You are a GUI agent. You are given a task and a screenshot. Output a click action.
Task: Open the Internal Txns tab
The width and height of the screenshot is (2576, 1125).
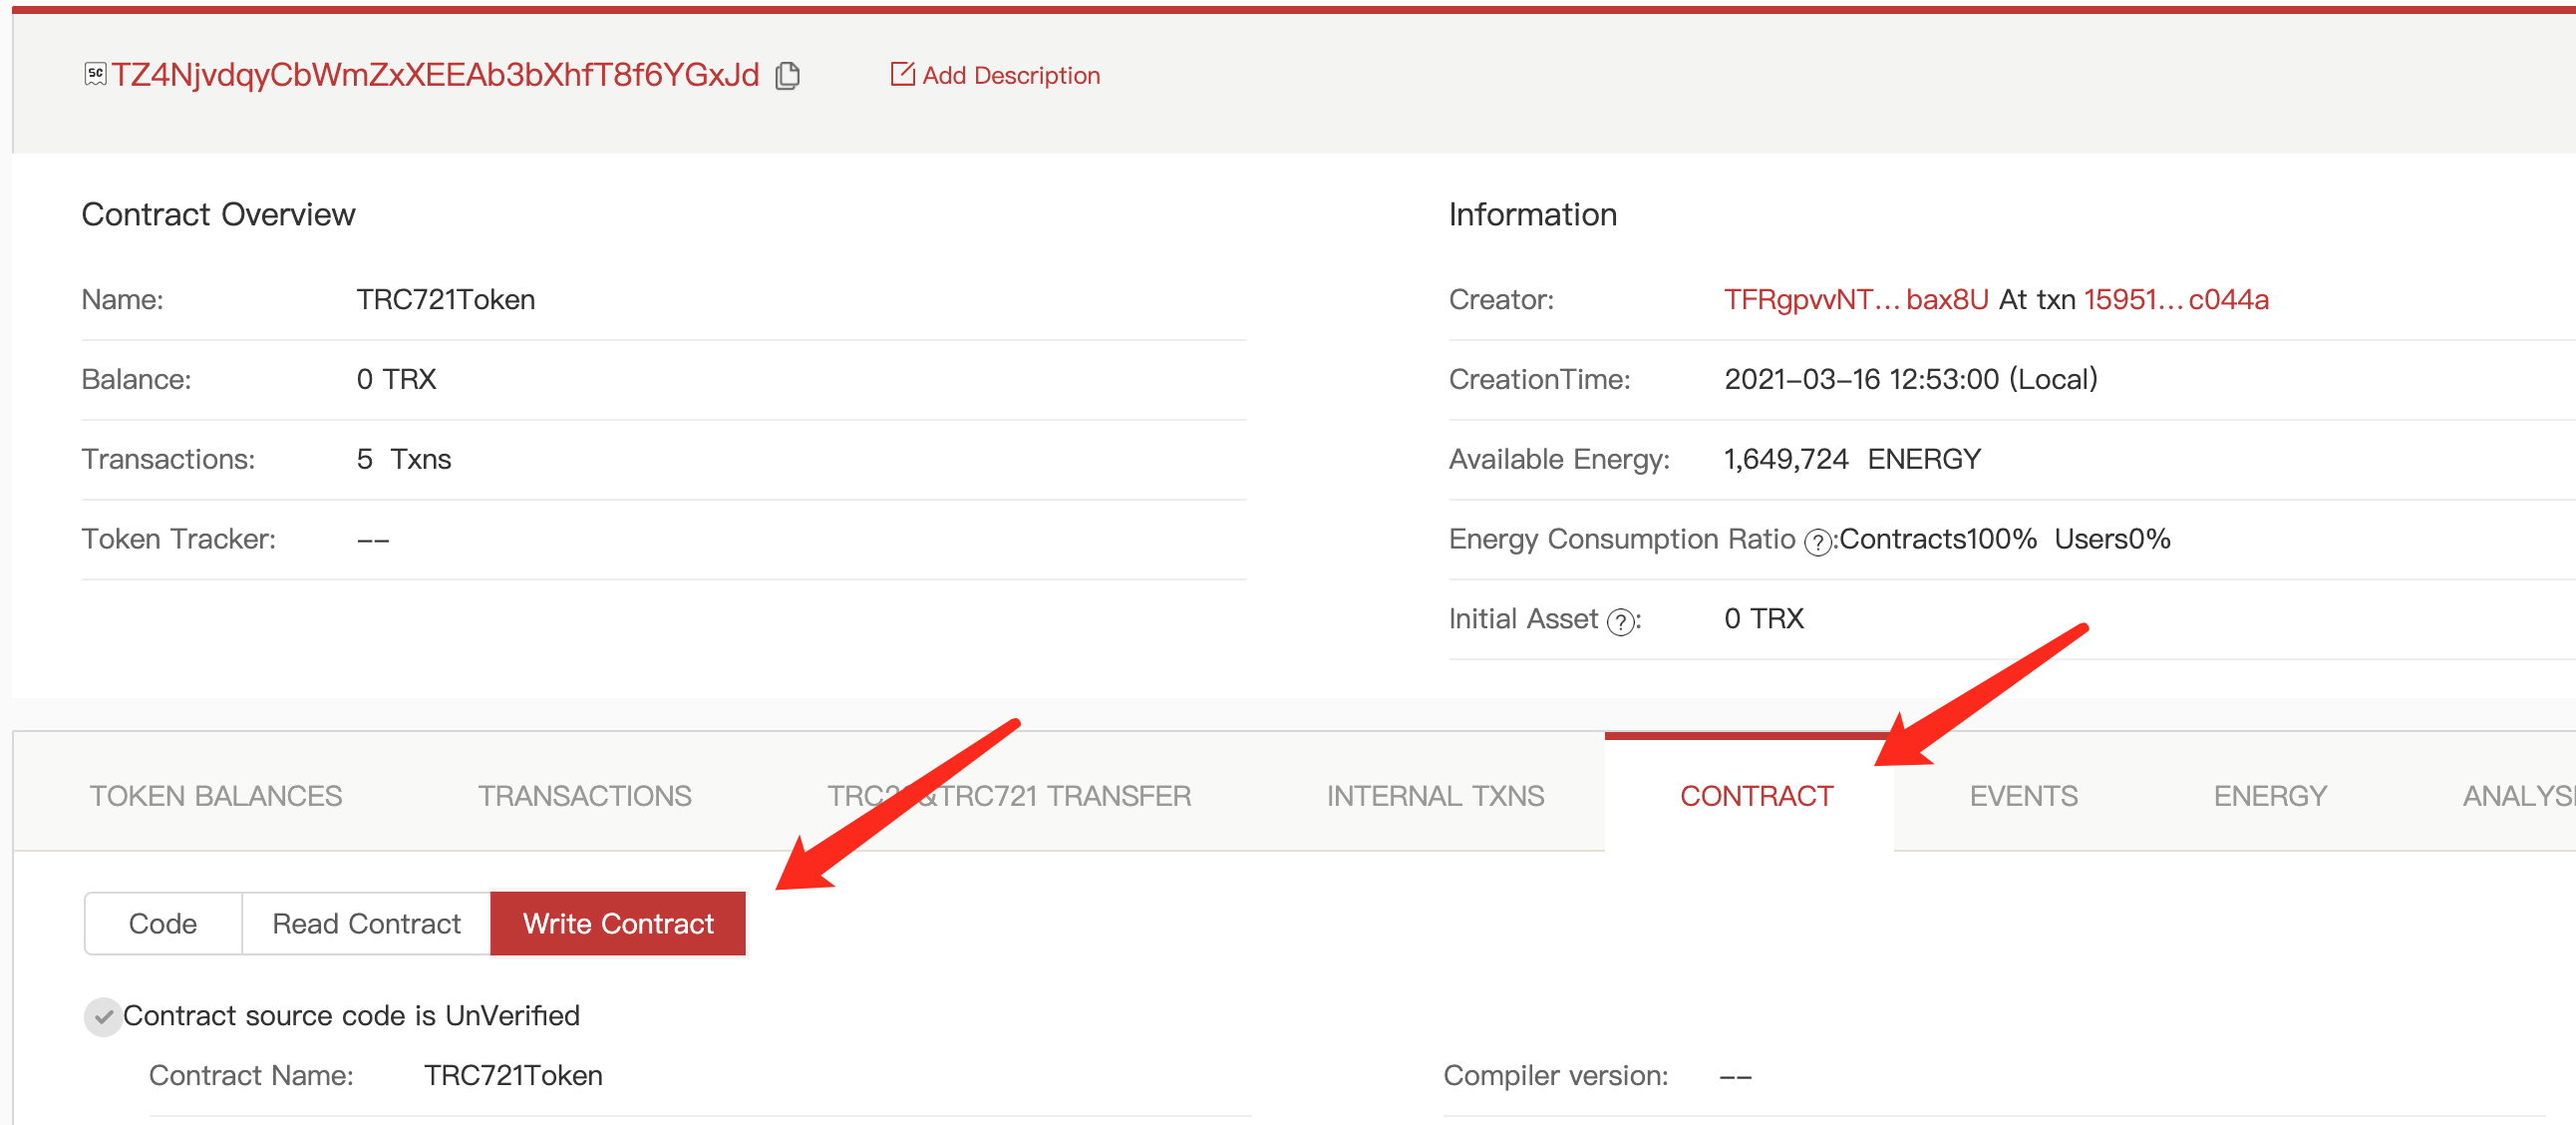pos(1435,795)
